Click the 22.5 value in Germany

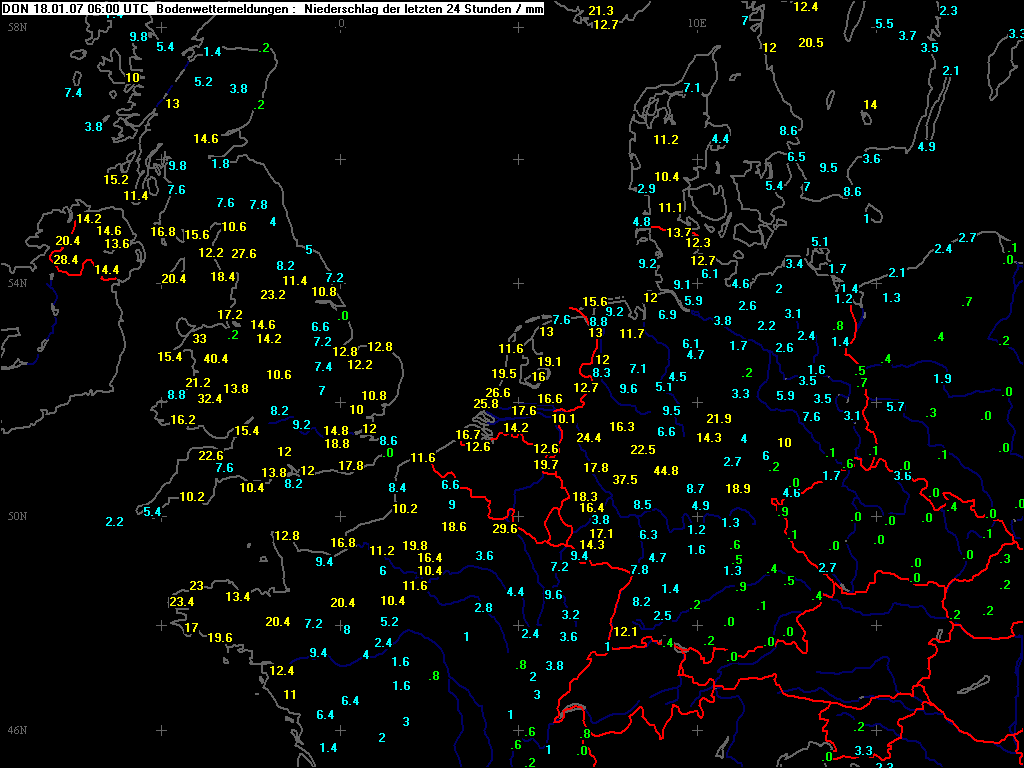(643, 449)
